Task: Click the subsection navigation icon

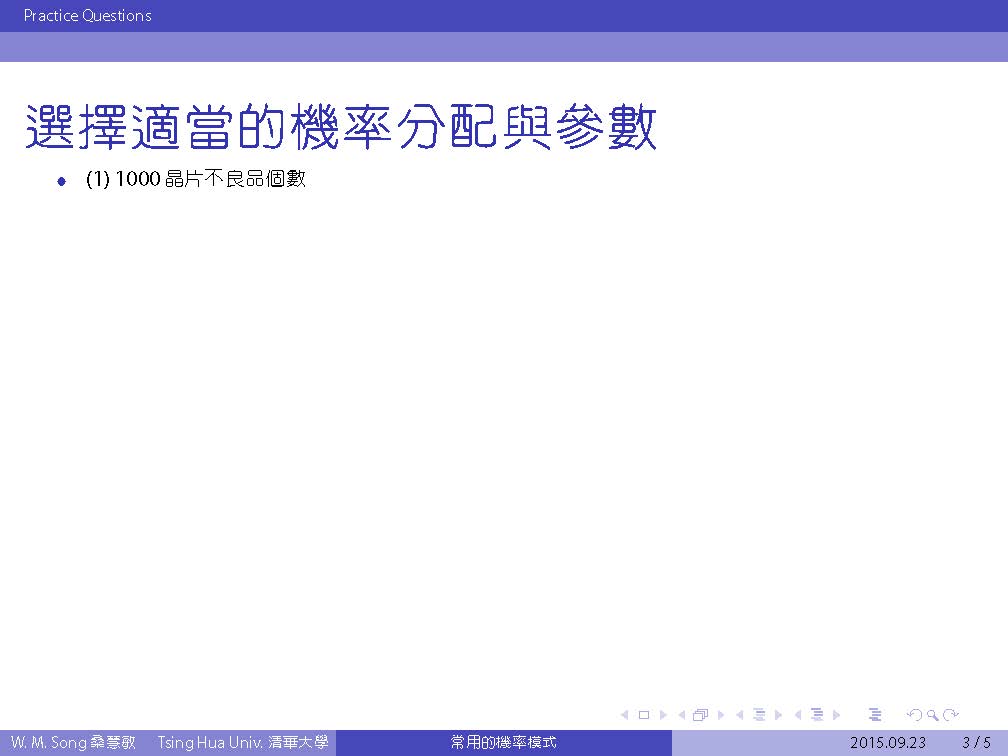Action: pos(759,715)
